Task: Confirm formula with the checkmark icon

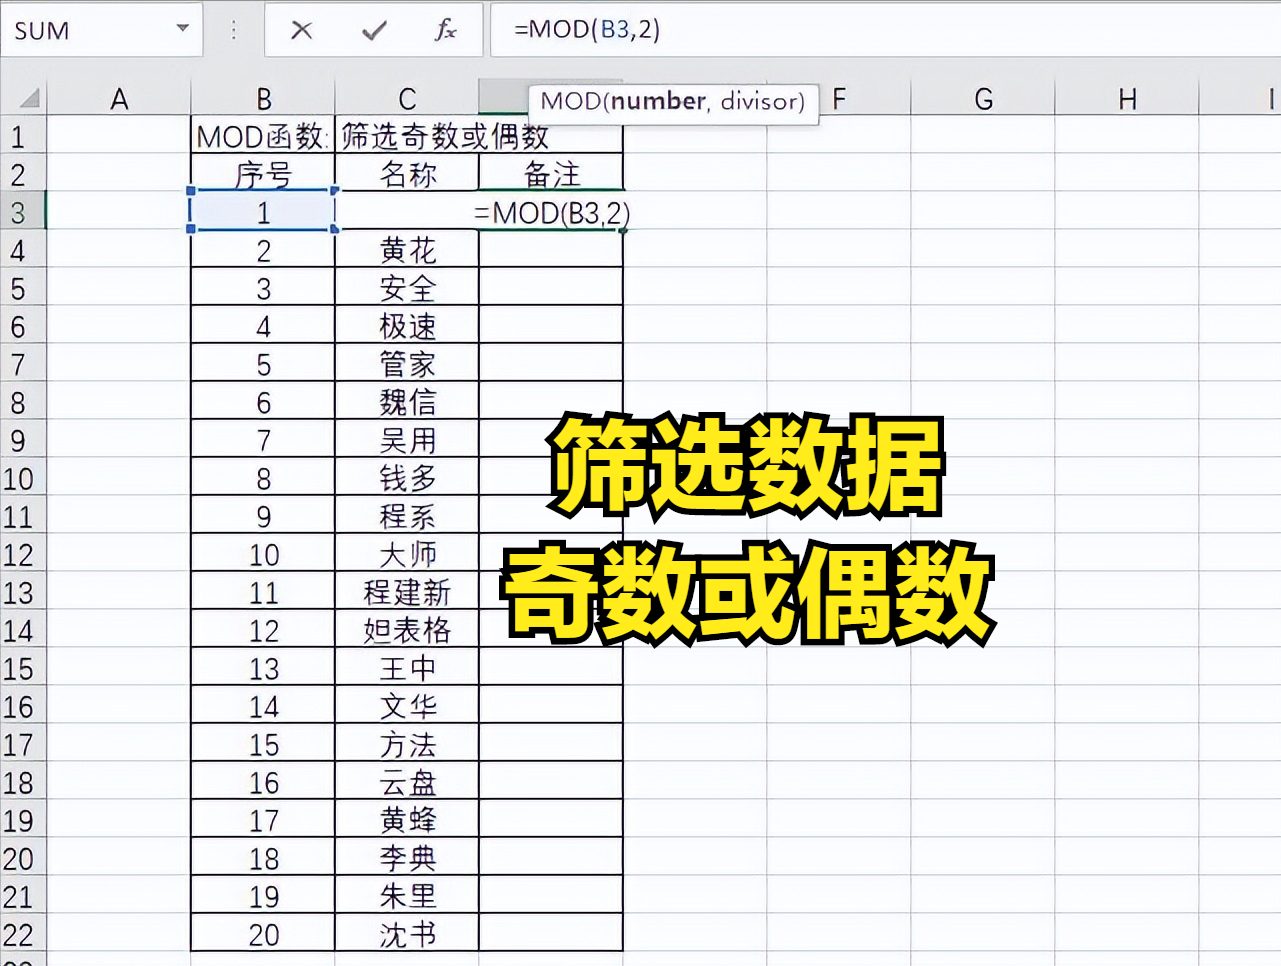Action: pos(374,30)
